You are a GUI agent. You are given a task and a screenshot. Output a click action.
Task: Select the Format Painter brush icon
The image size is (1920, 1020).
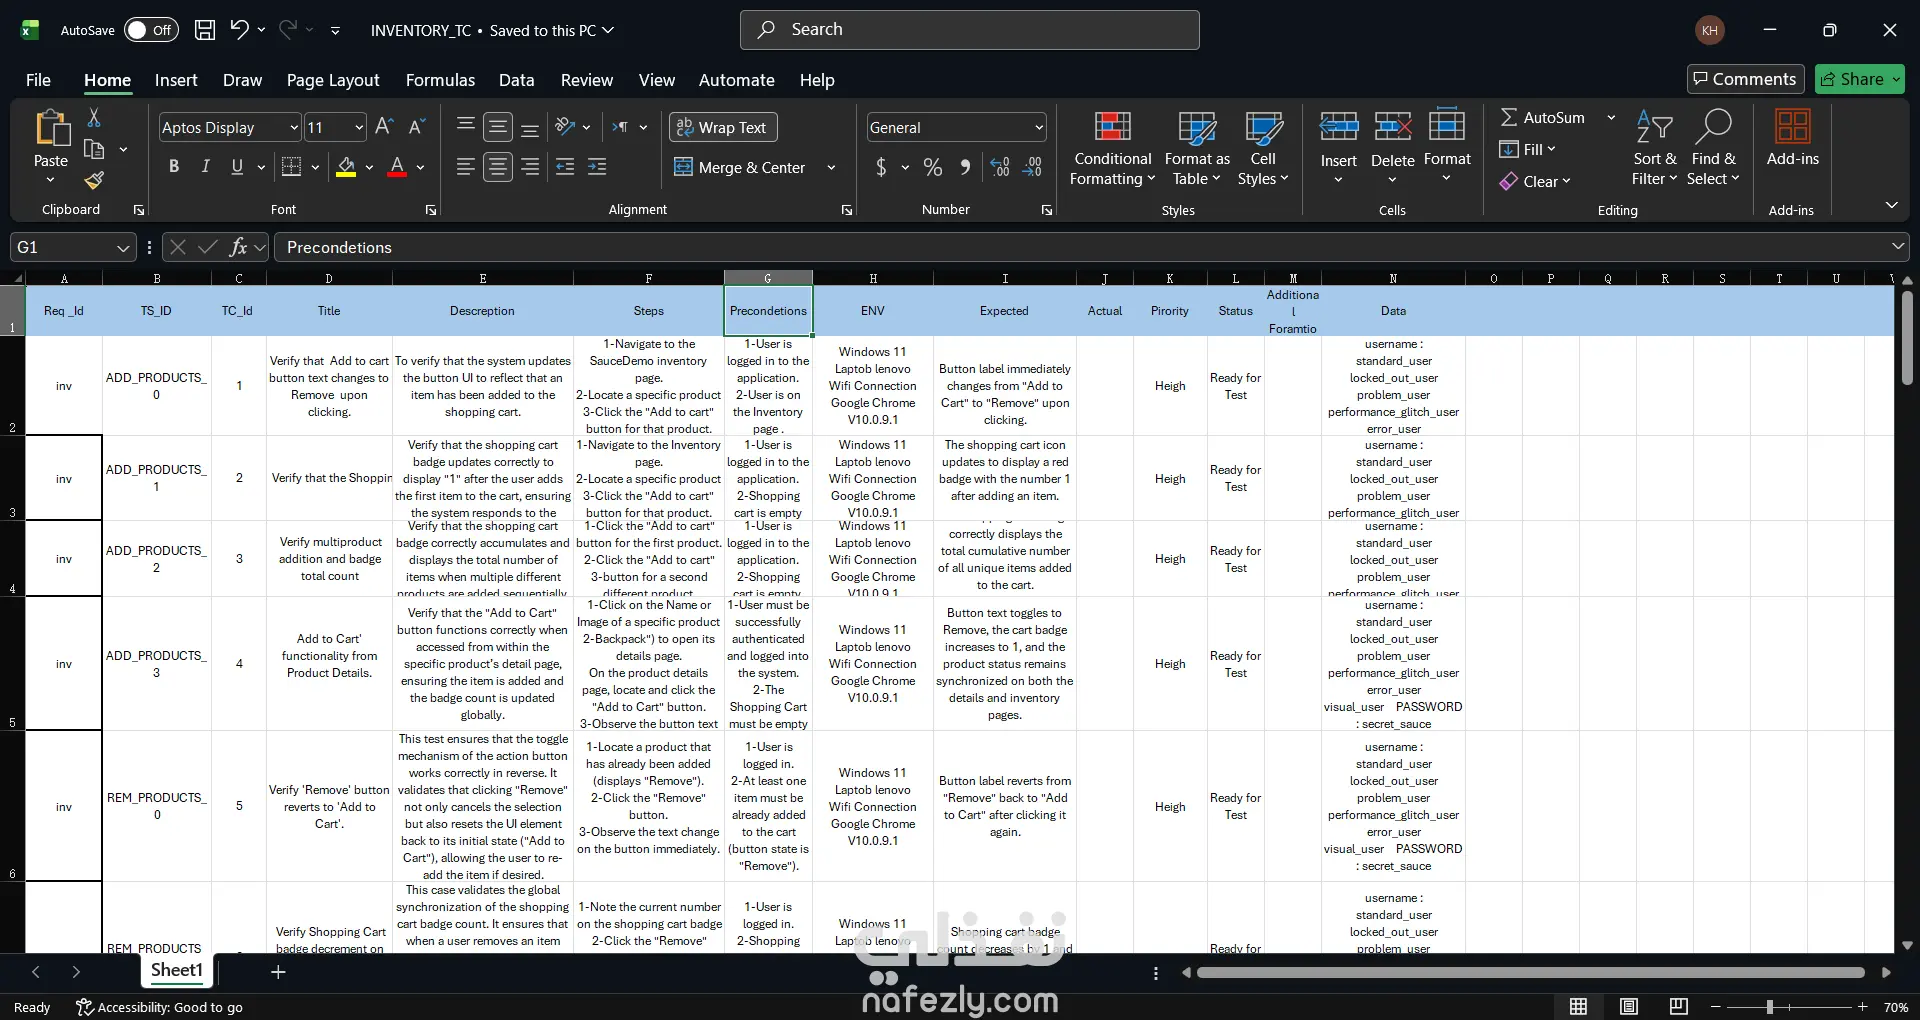pos(94,180)
